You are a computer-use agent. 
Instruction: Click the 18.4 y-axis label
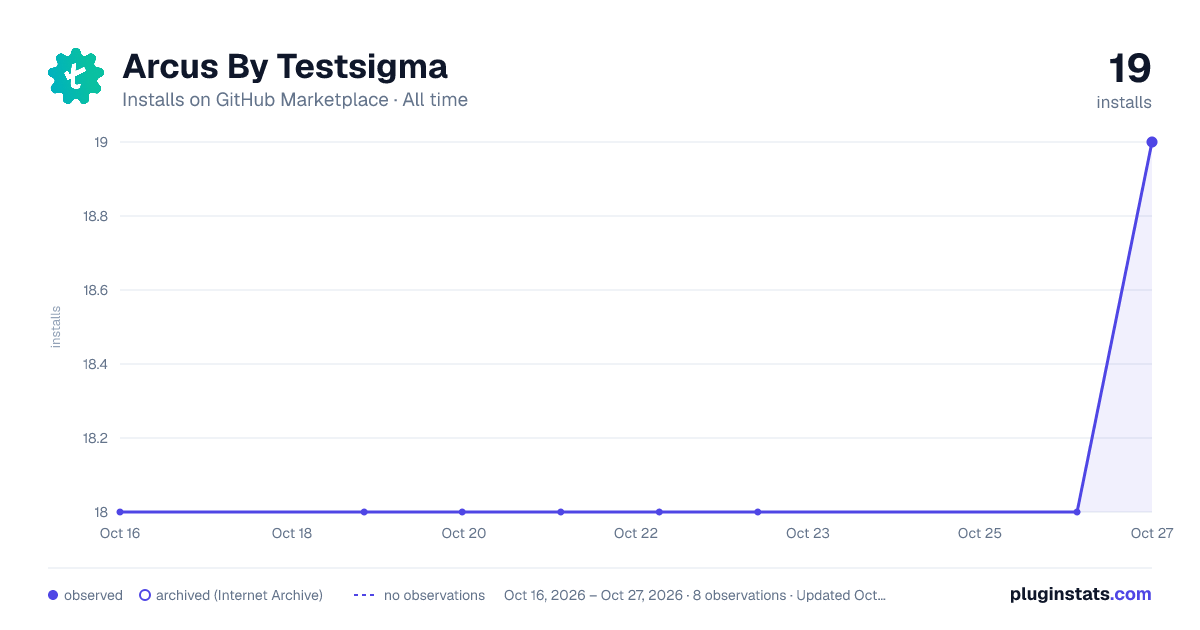(x=95, y=364)
